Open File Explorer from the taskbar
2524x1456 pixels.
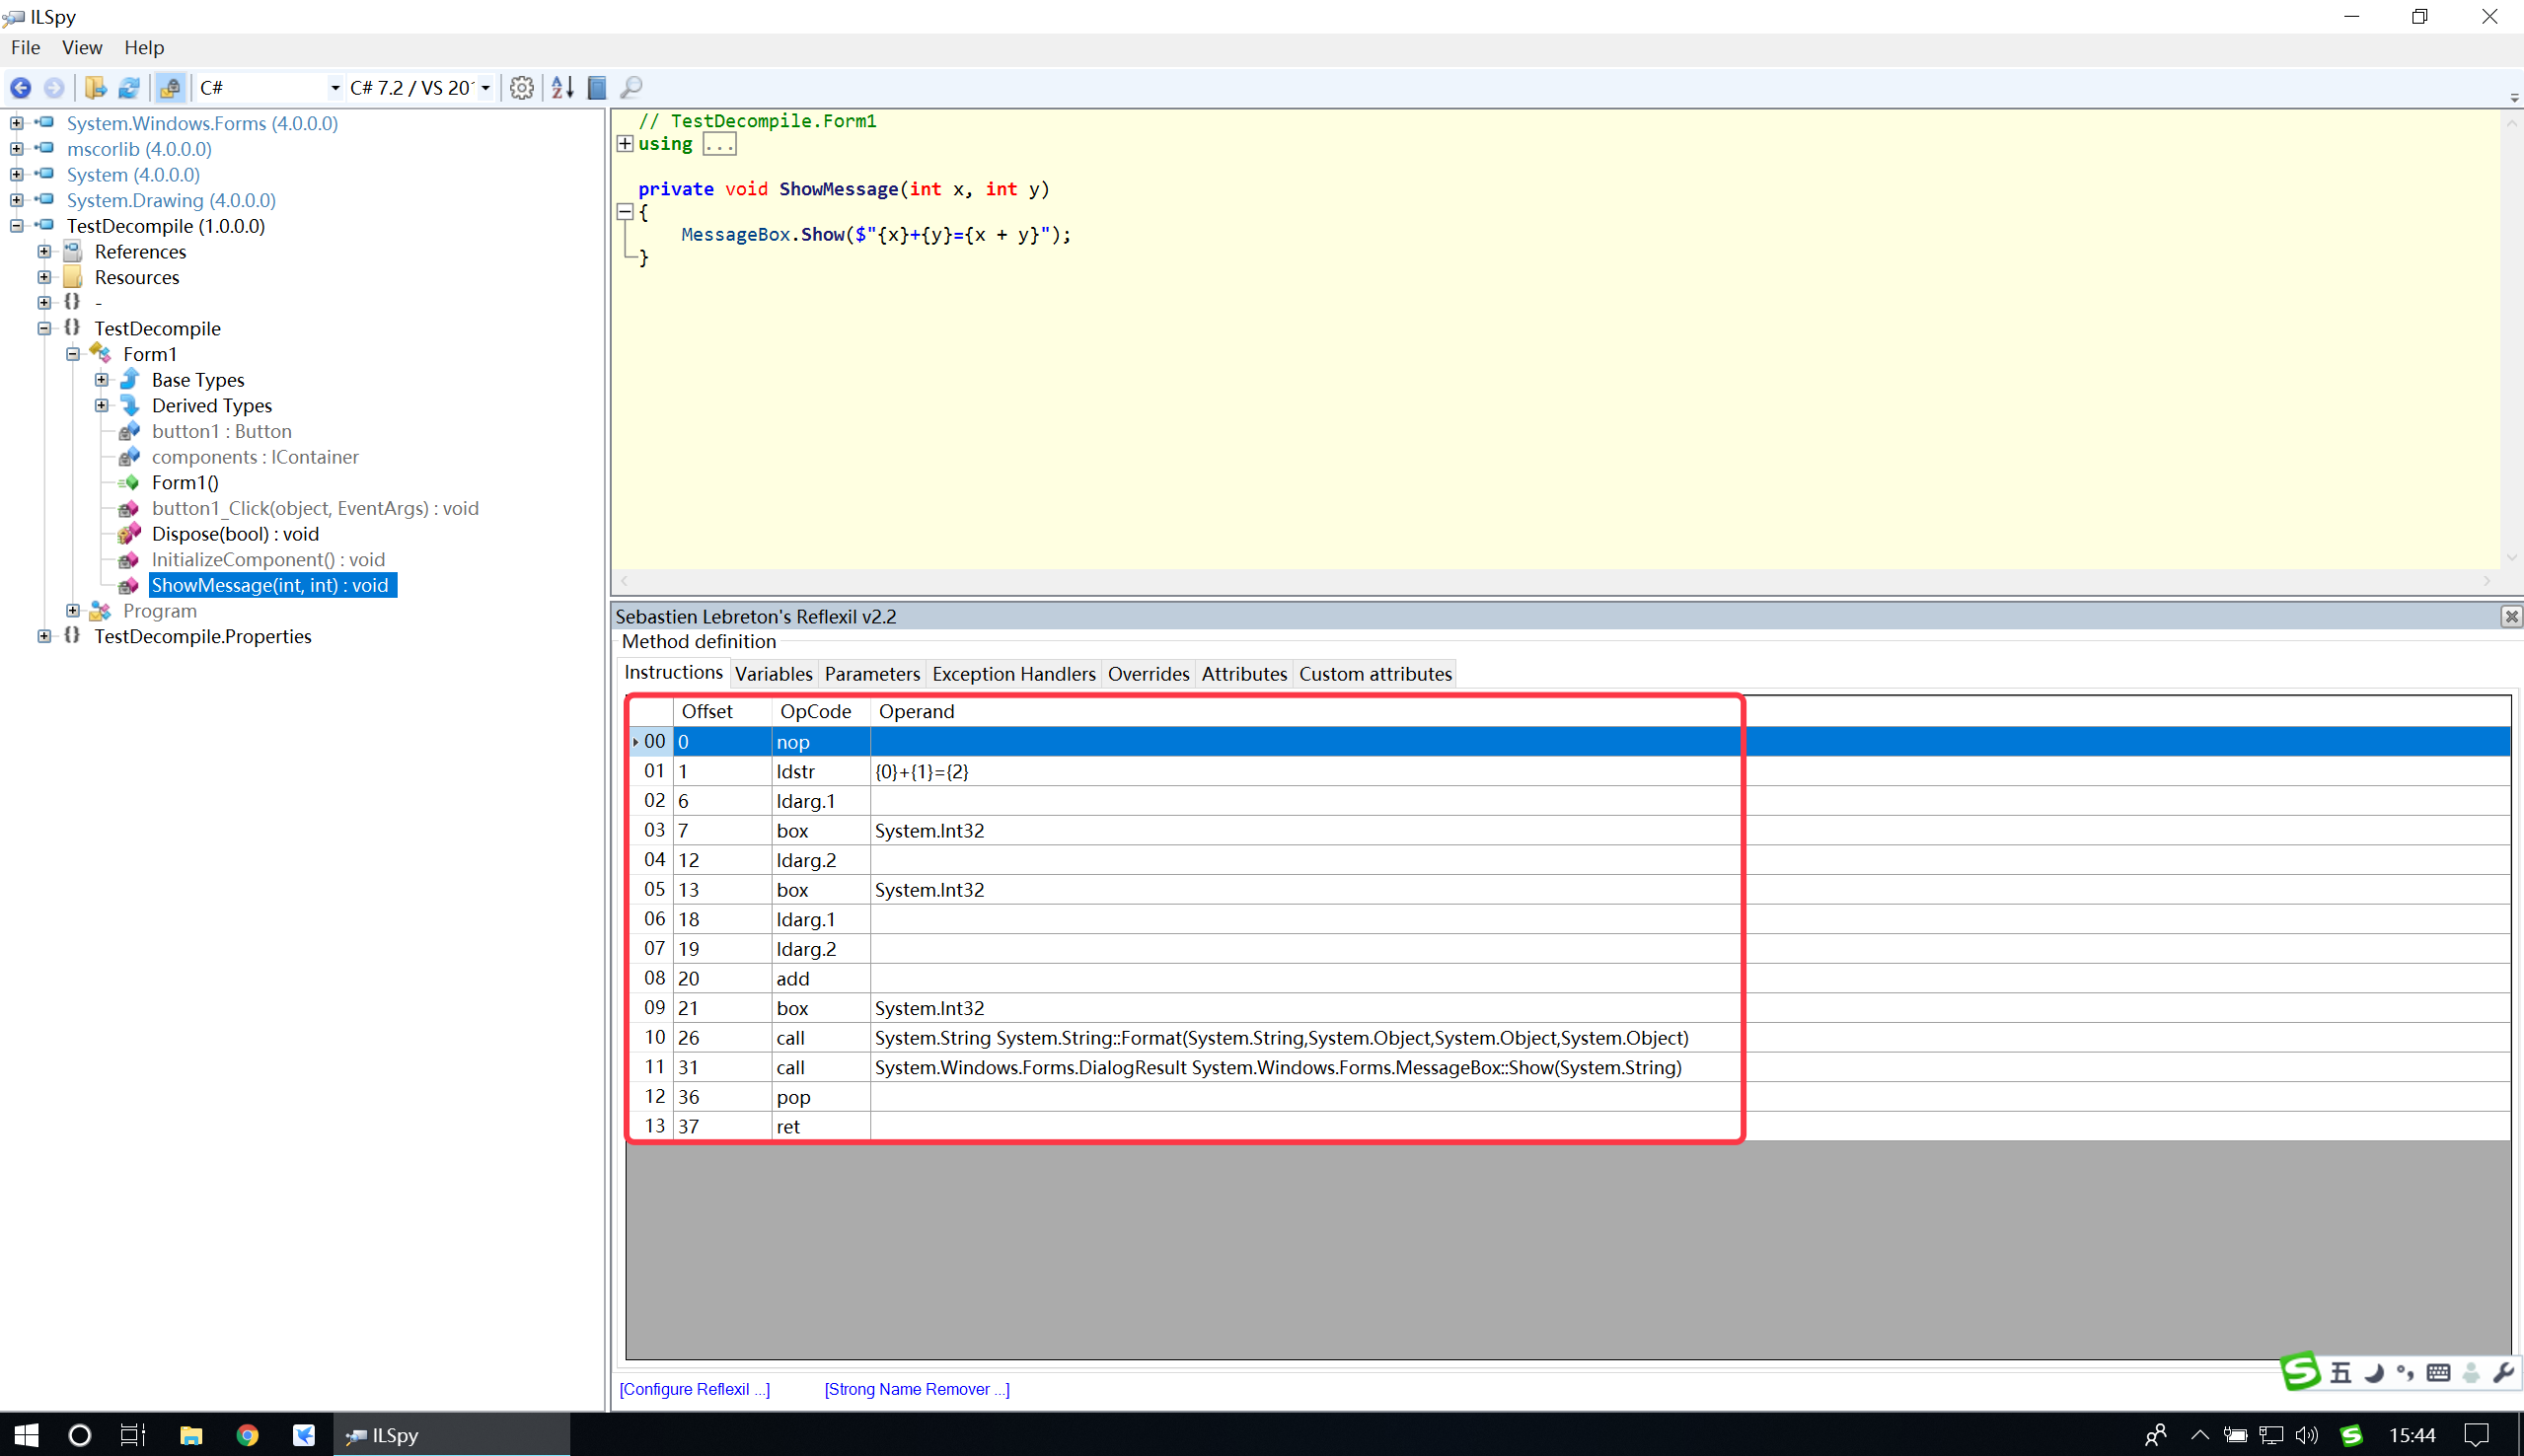[191, 1435]
